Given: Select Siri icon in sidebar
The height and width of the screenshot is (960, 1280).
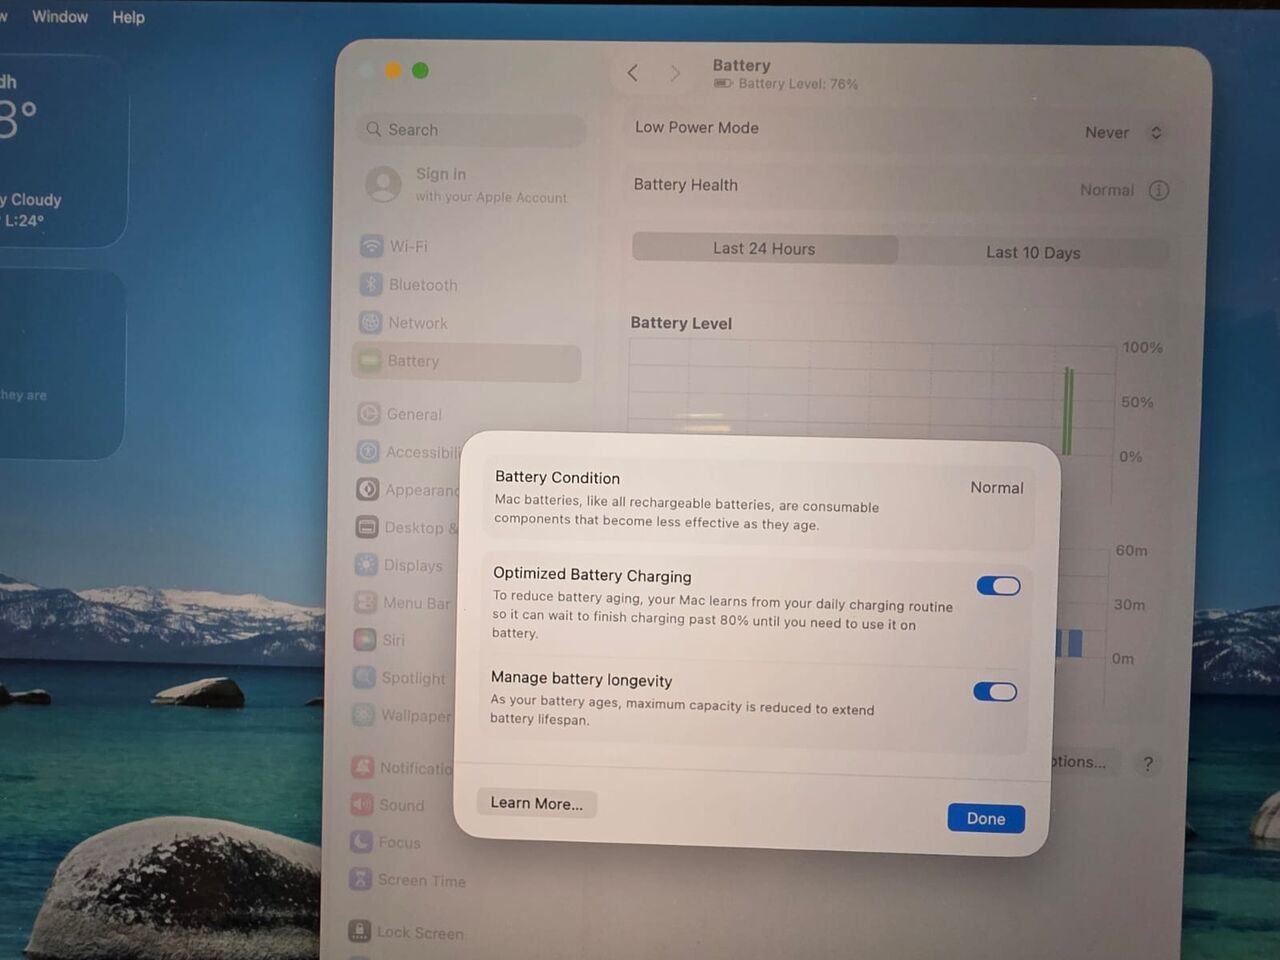Looking at the screenshot, I should tap(365, 640).
